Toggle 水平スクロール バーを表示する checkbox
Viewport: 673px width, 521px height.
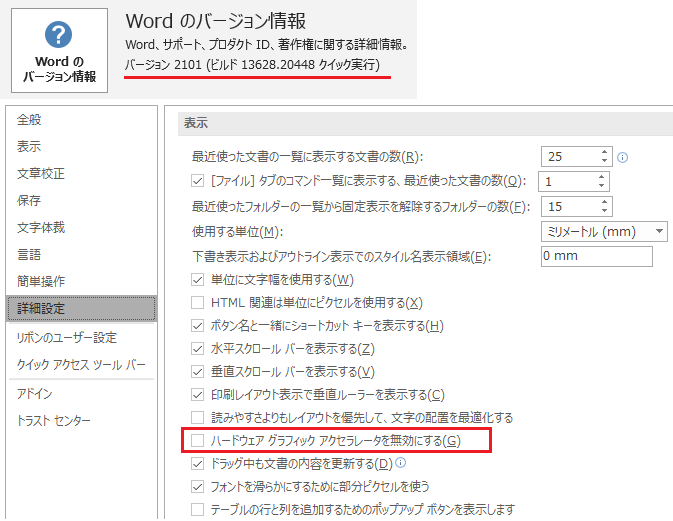pos(197,348)
